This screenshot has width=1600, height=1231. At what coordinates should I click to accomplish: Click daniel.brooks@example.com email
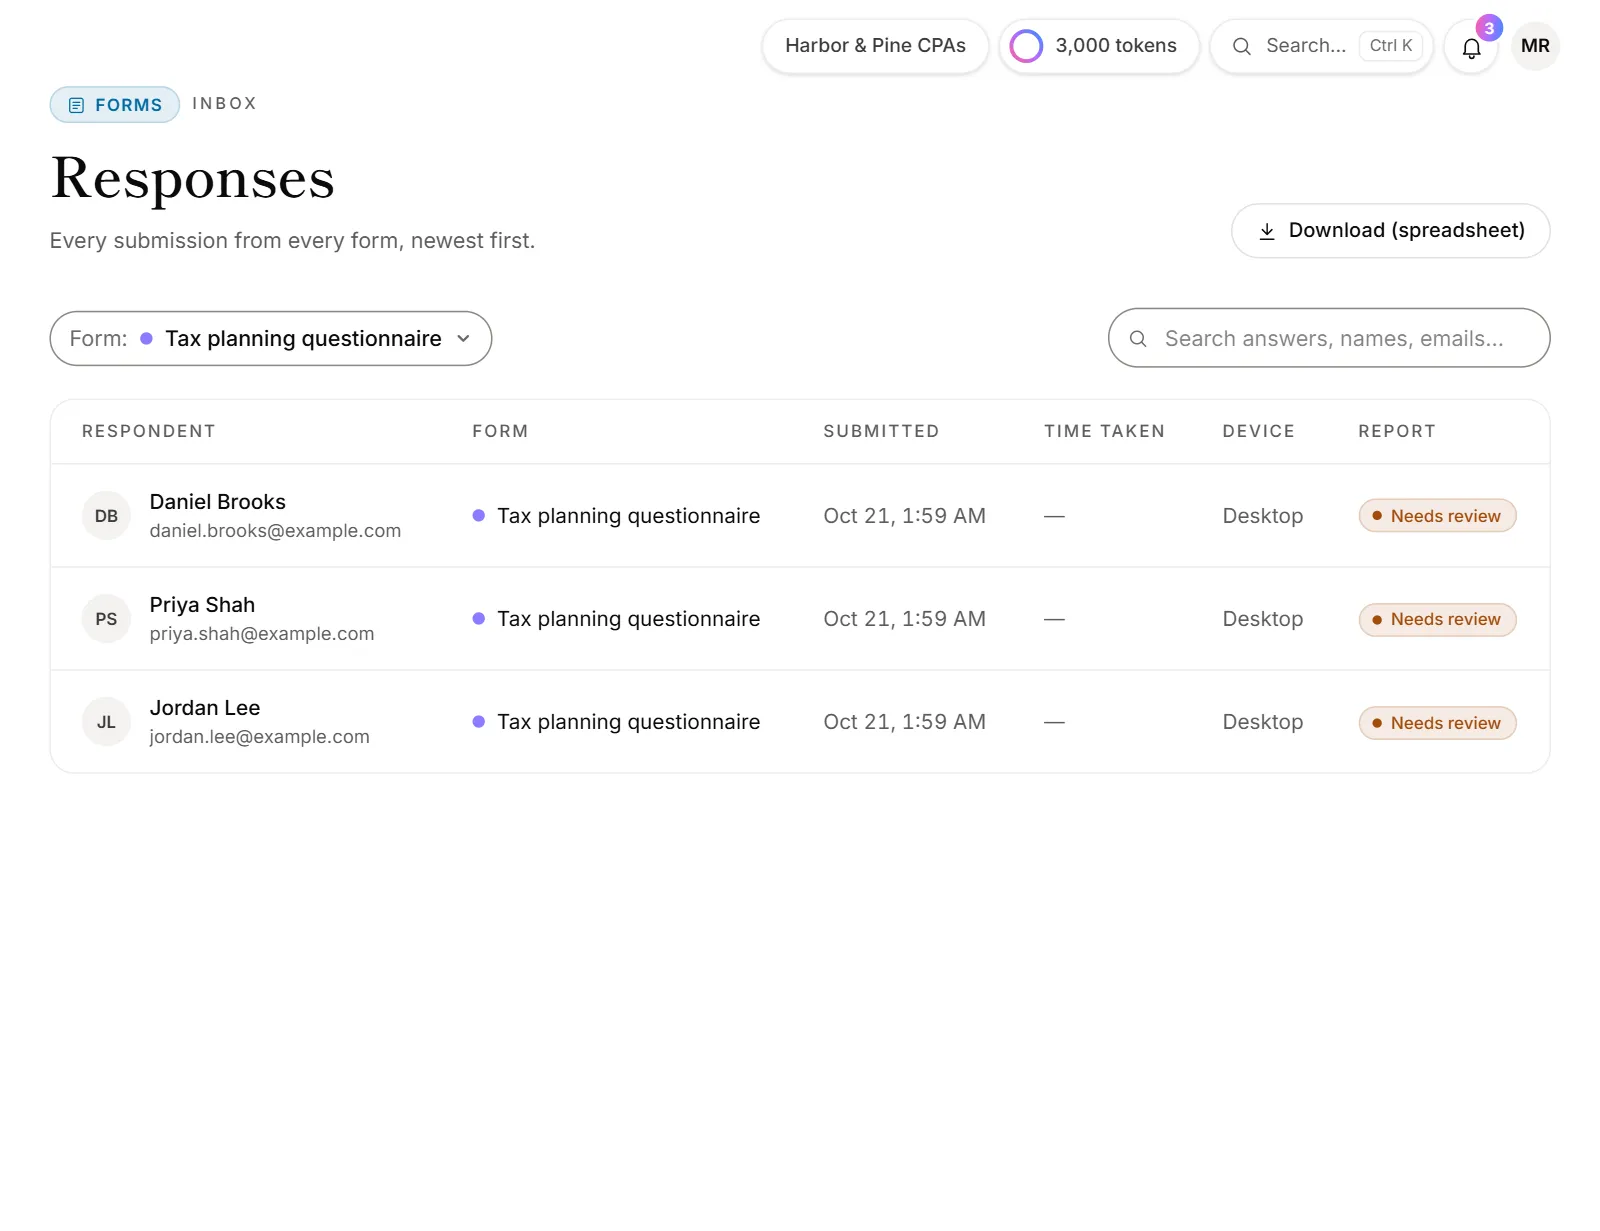[x=275, y=531]
